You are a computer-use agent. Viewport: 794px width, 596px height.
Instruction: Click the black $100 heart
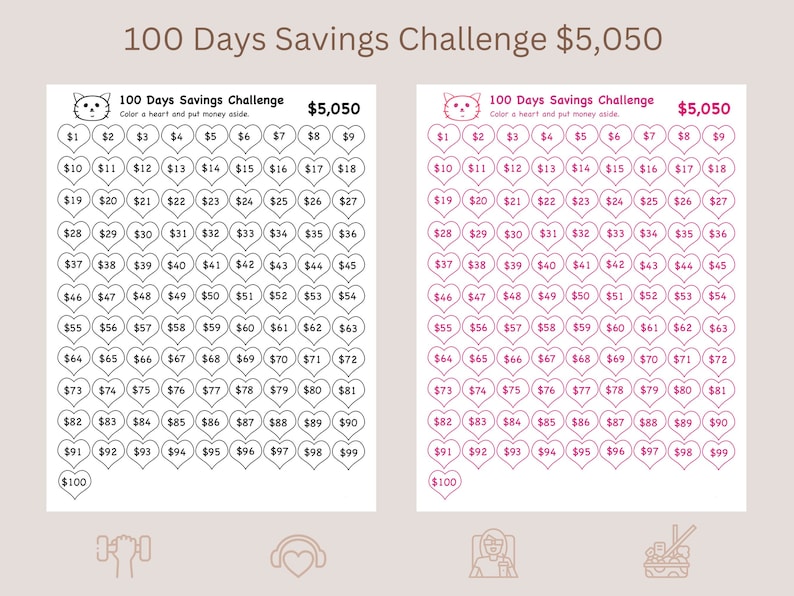(x=74, y=484)
